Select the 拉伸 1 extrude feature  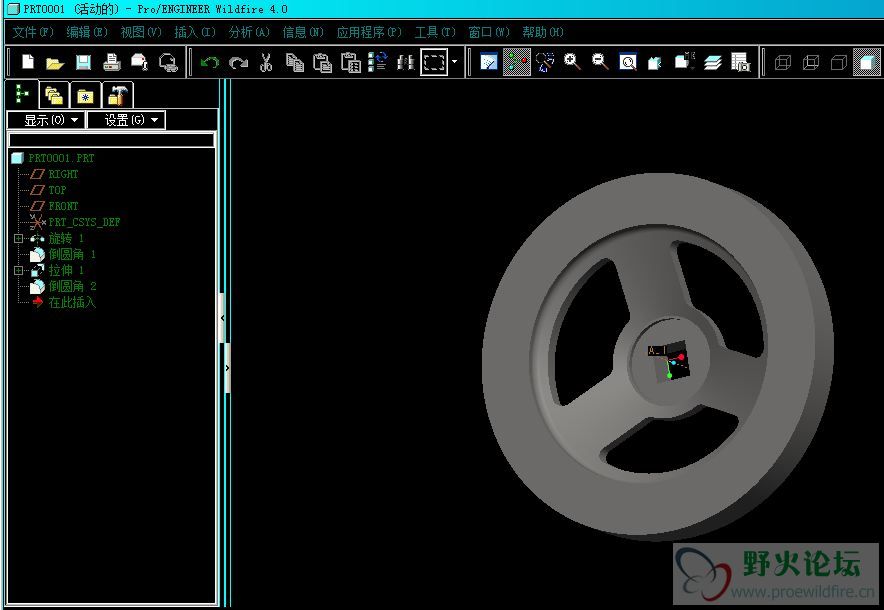tap(66, 271)
